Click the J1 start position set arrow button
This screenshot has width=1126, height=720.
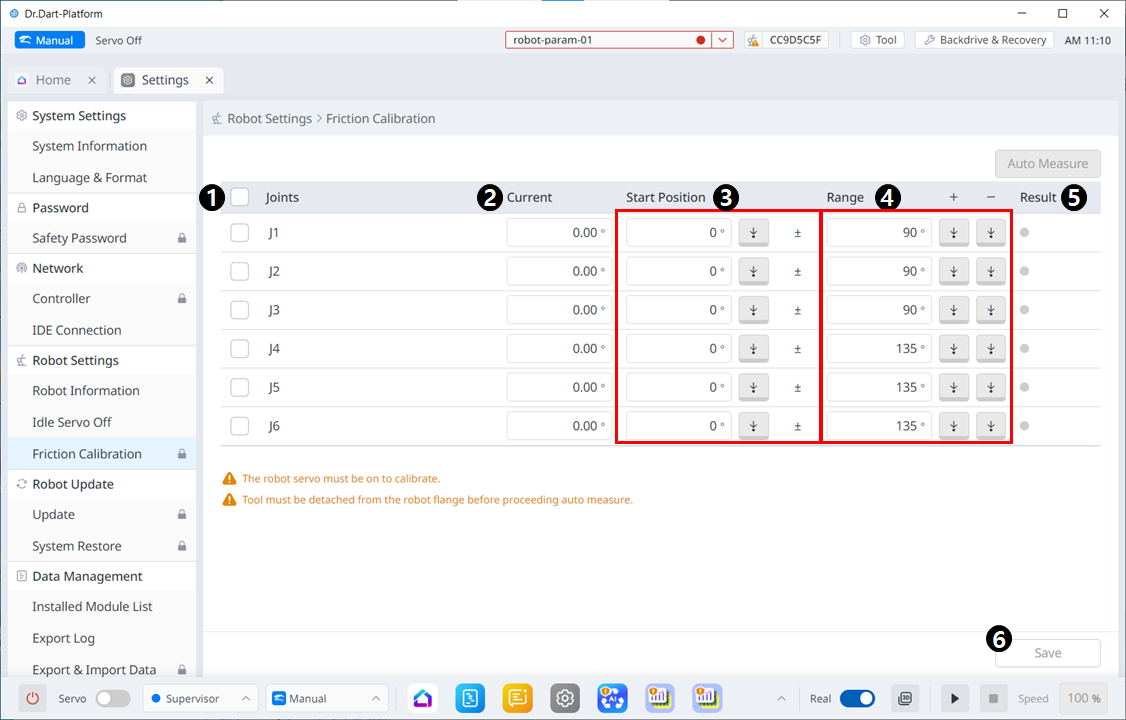[753, 232]
